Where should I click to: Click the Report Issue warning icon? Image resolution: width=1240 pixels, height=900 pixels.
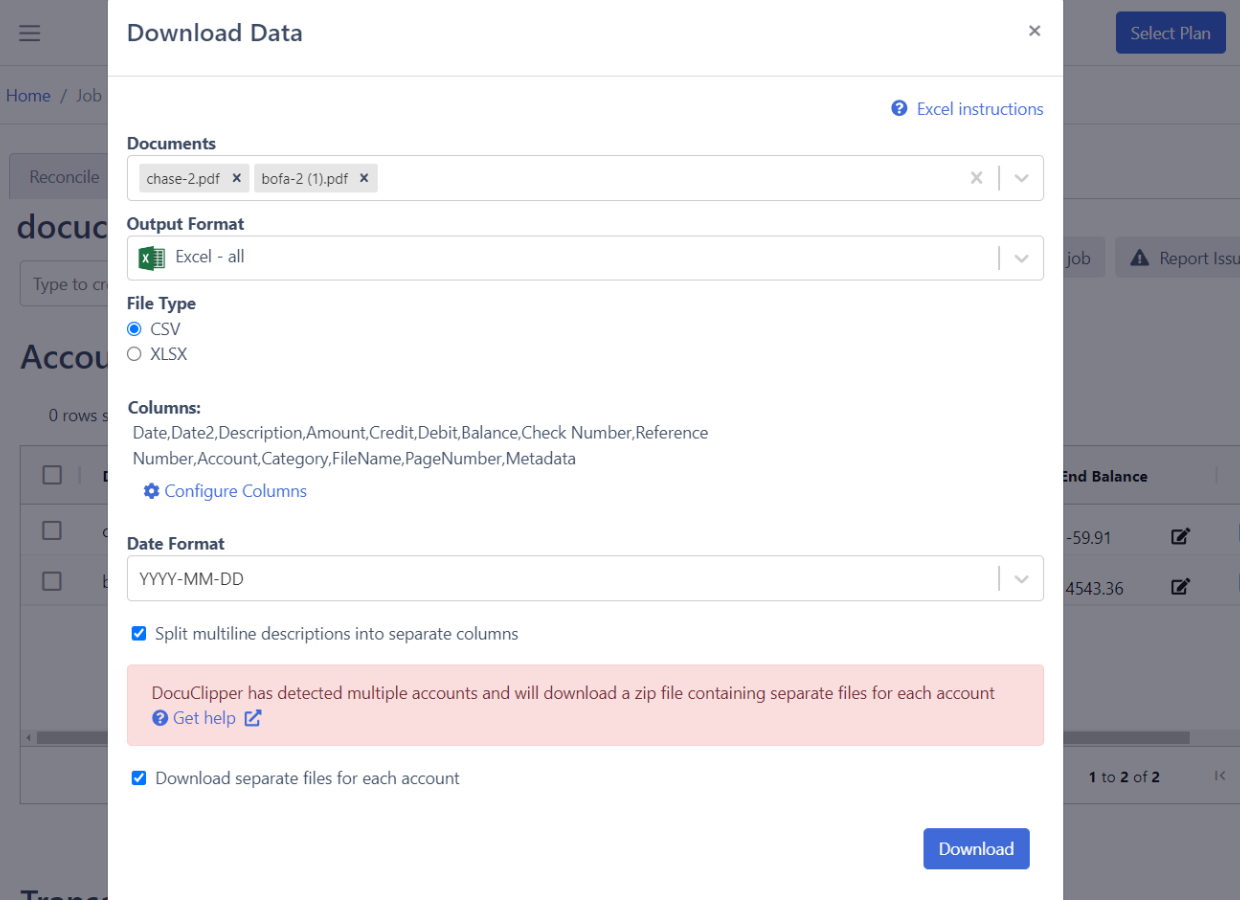coord(1139,258)
